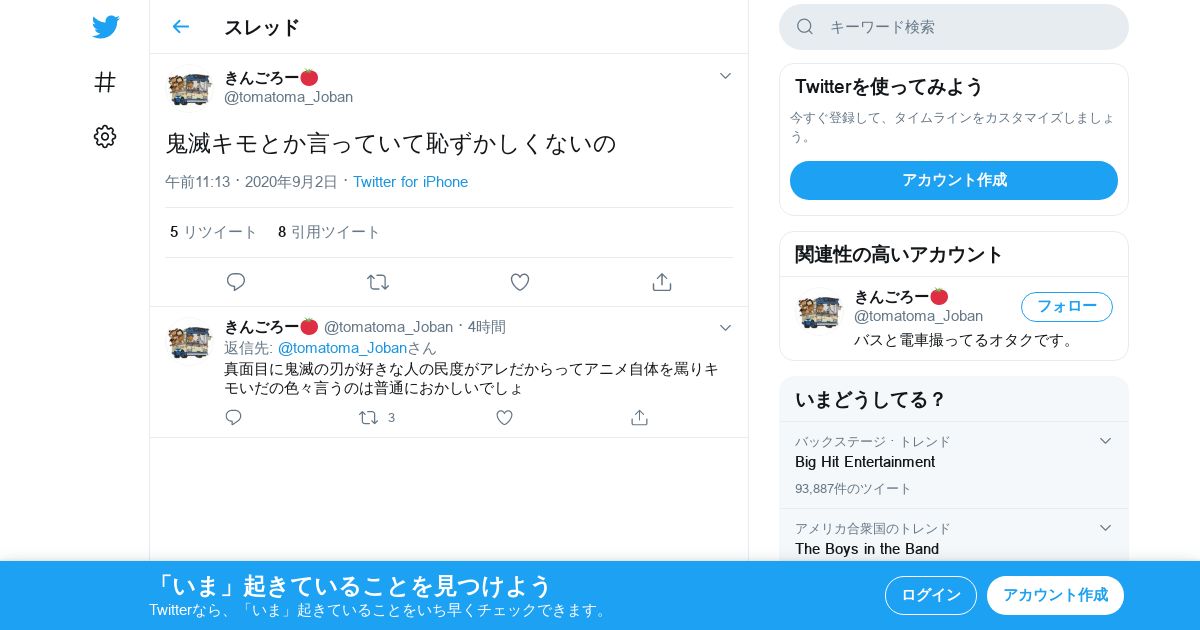The height and width of the screenshot is (630, 1200).
Task: Open the main tweet's chevron menu
Action: click(x=726, y=76)
